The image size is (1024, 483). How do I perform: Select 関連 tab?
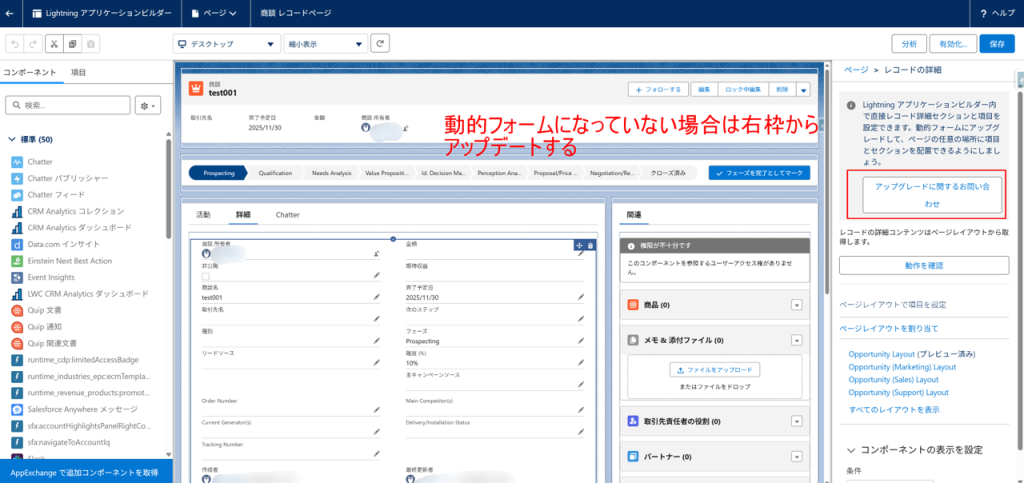click(x=634, y=214)
